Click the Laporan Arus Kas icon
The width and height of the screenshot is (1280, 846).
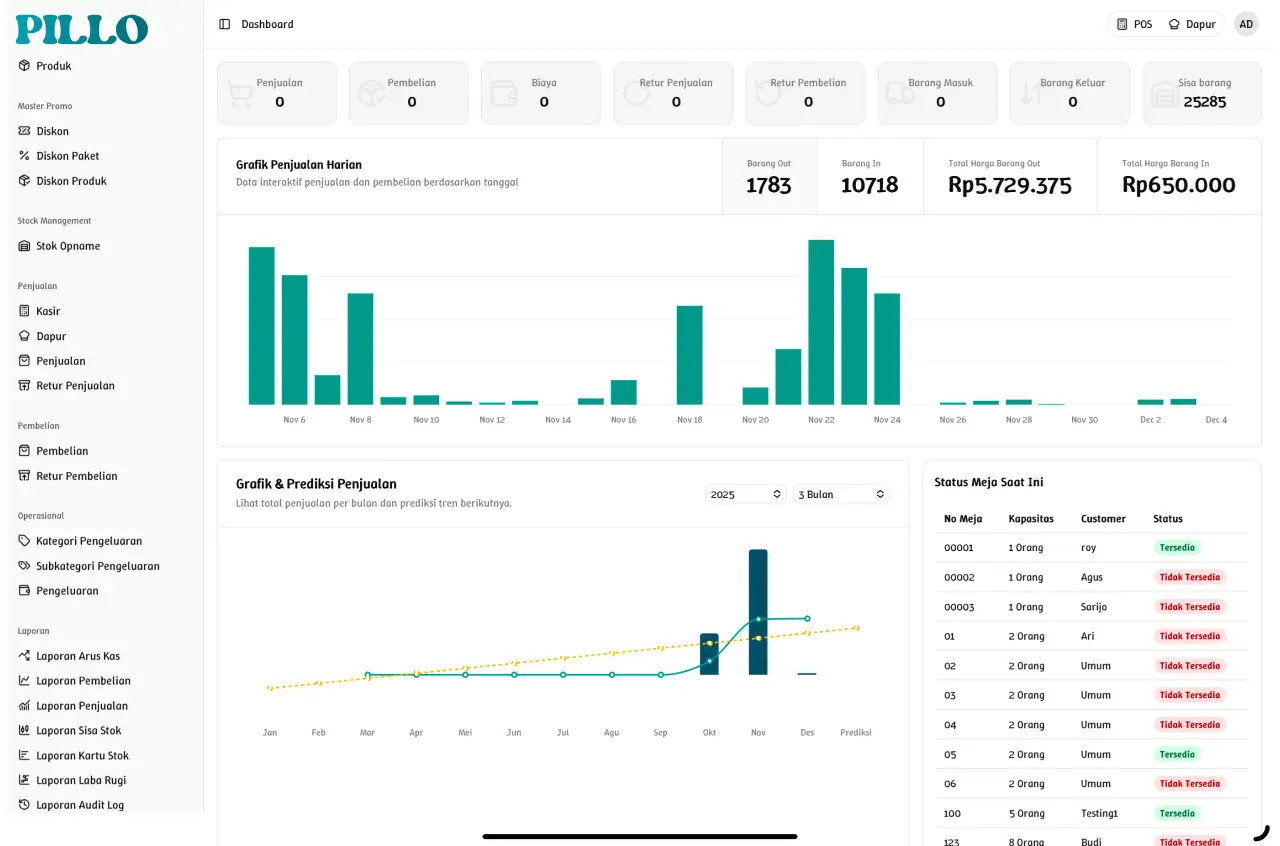pyautogui.click(x=25, y=656)
